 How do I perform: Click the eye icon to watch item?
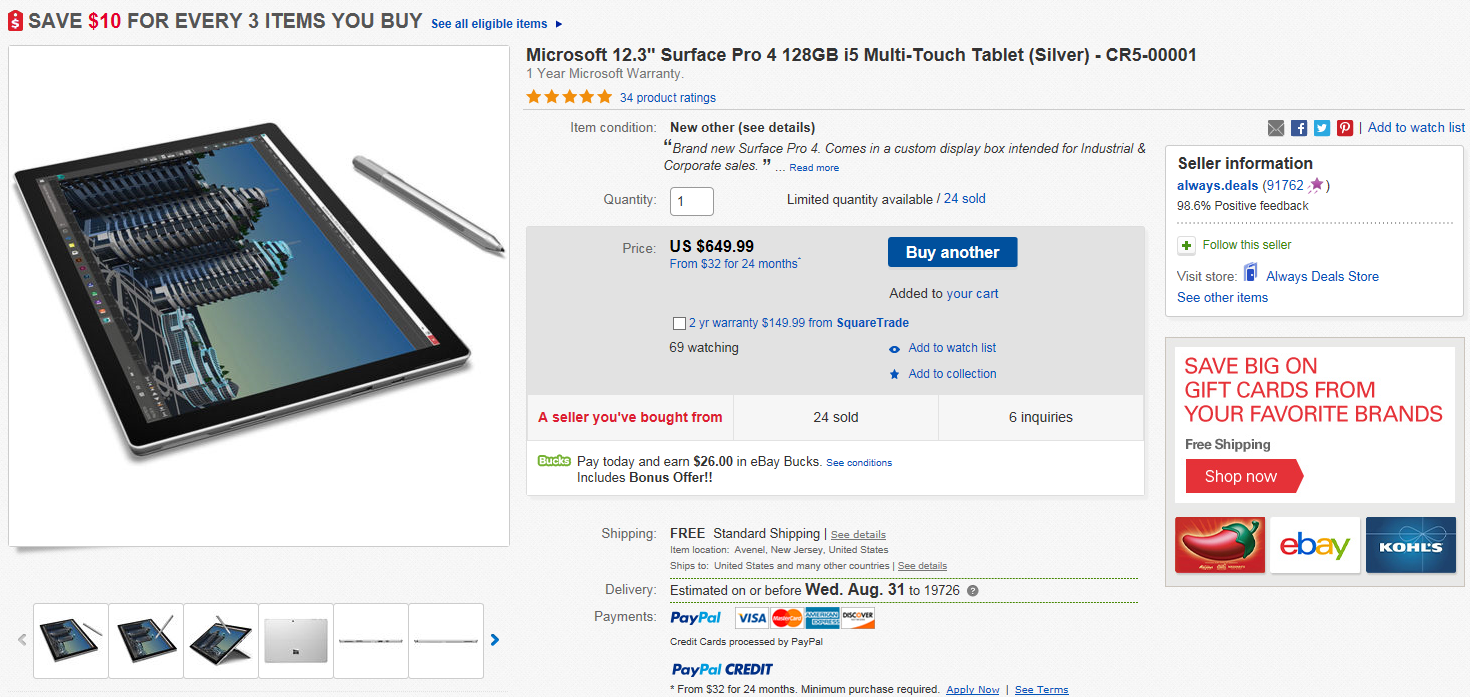[x=894, y=349]
